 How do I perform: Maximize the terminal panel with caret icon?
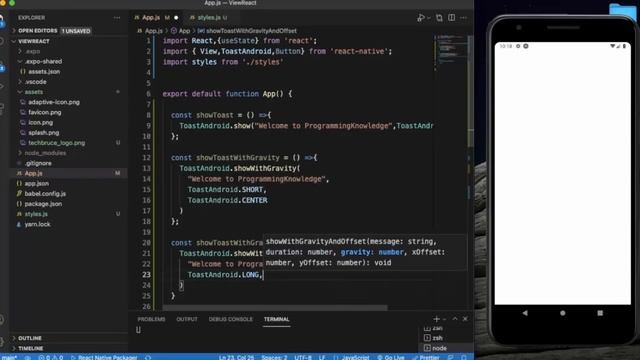455,319
